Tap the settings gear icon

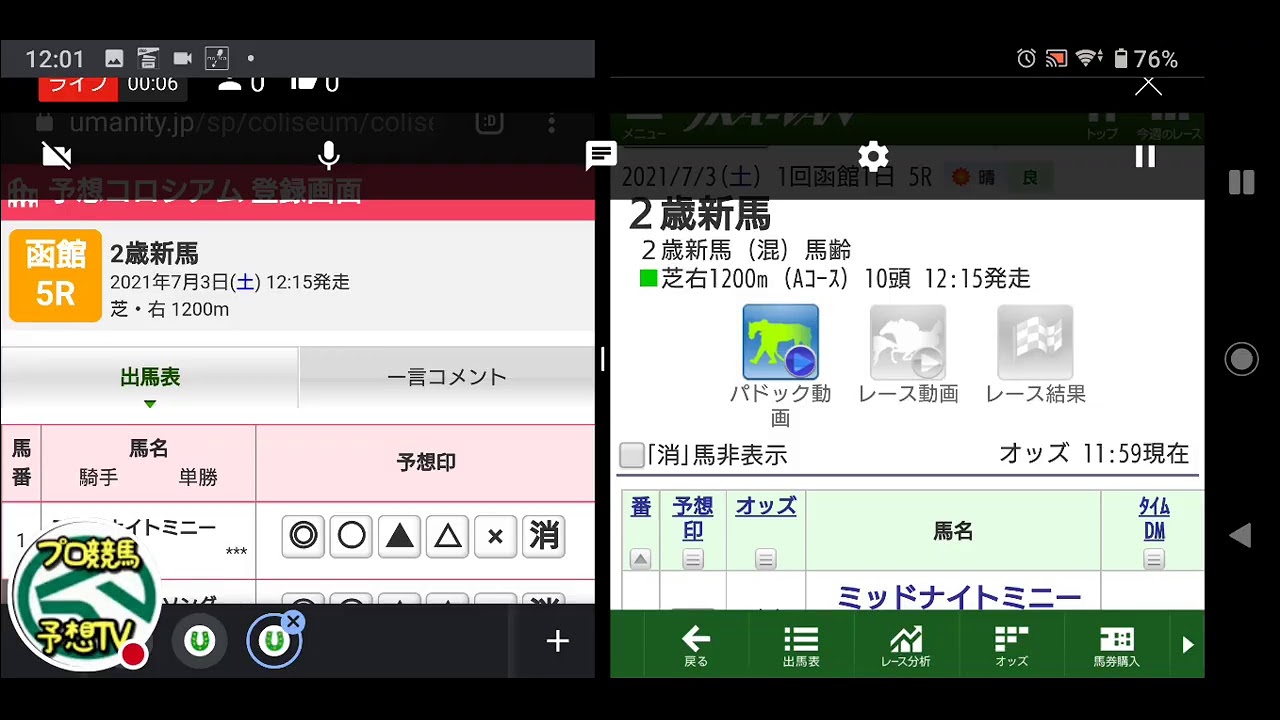tap(873, 156)
